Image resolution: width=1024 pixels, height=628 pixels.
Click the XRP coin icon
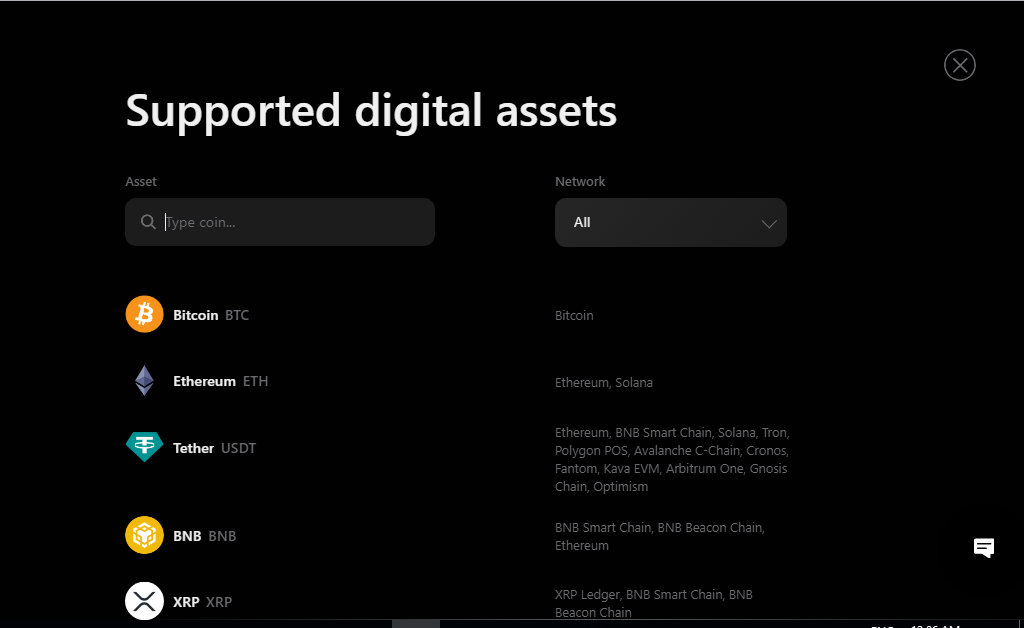[144, 601]
